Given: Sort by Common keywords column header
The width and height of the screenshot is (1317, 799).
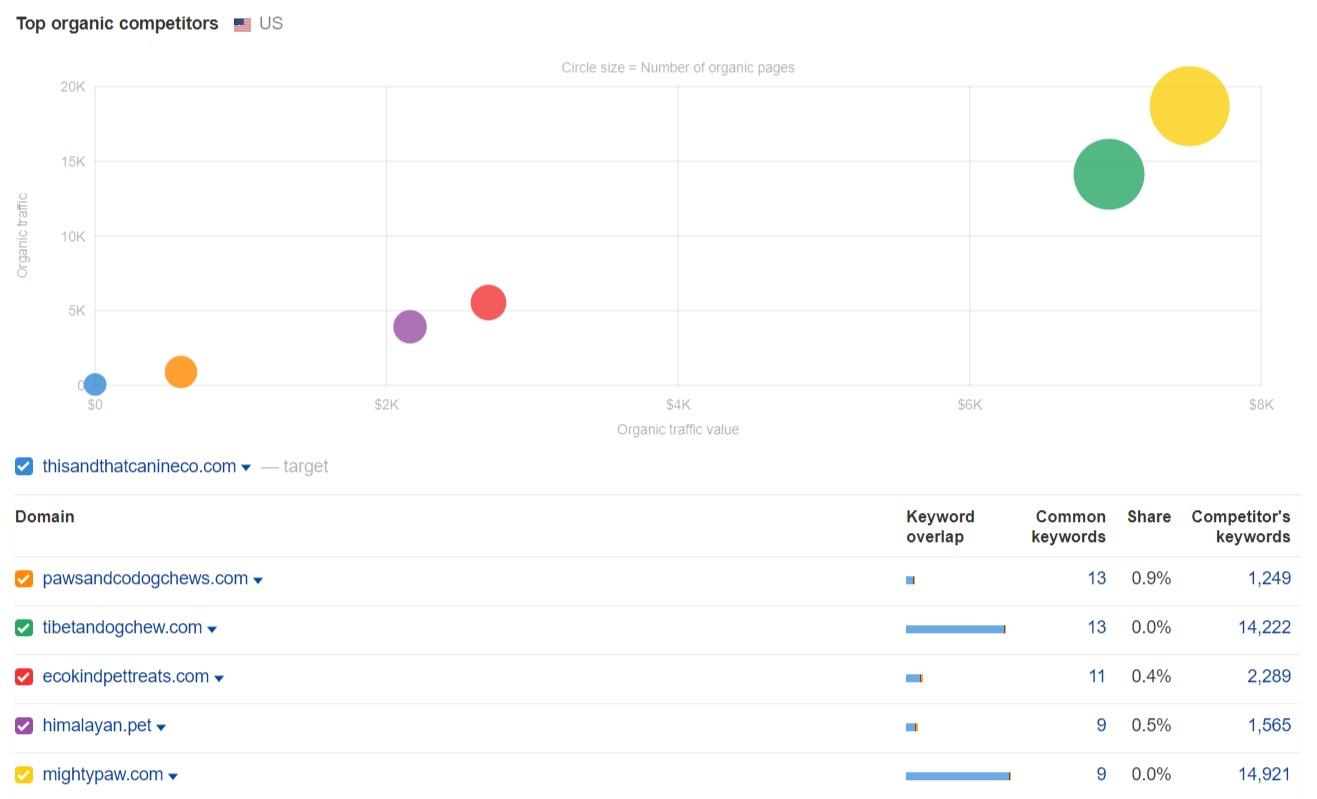Looking at the screenshot, I should [x=1070, y=526].
